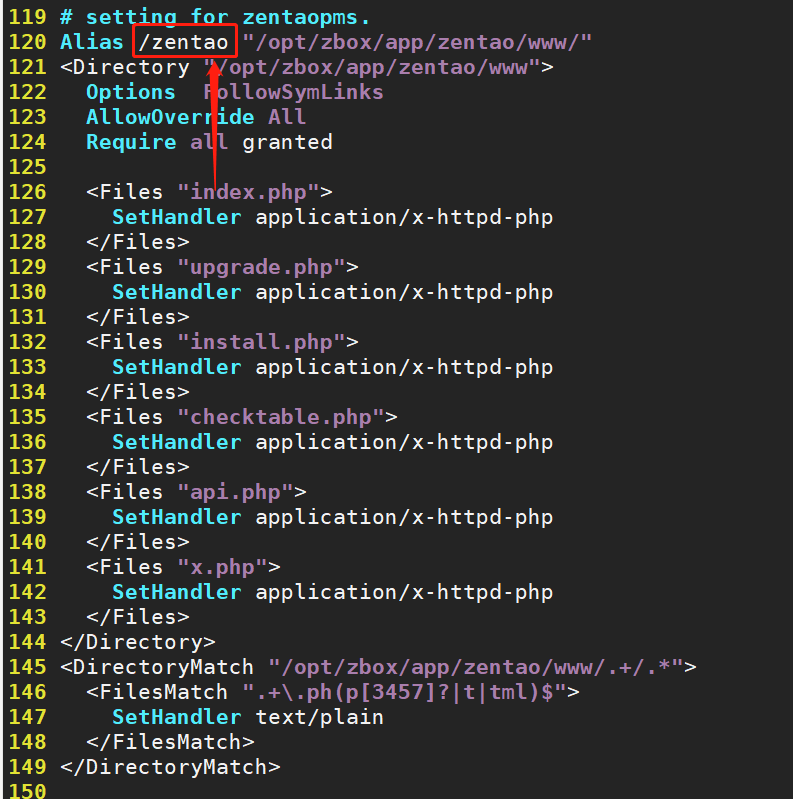Click the "checktable.php" file name
Screen dimensions: 793x799
point(281,416)
